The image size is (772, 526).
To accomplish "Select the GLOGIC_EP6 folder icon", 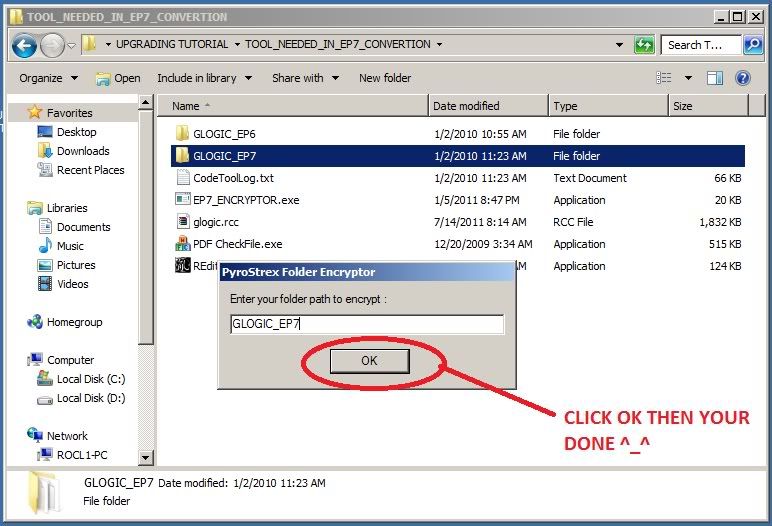I will [x=182, y=134].
